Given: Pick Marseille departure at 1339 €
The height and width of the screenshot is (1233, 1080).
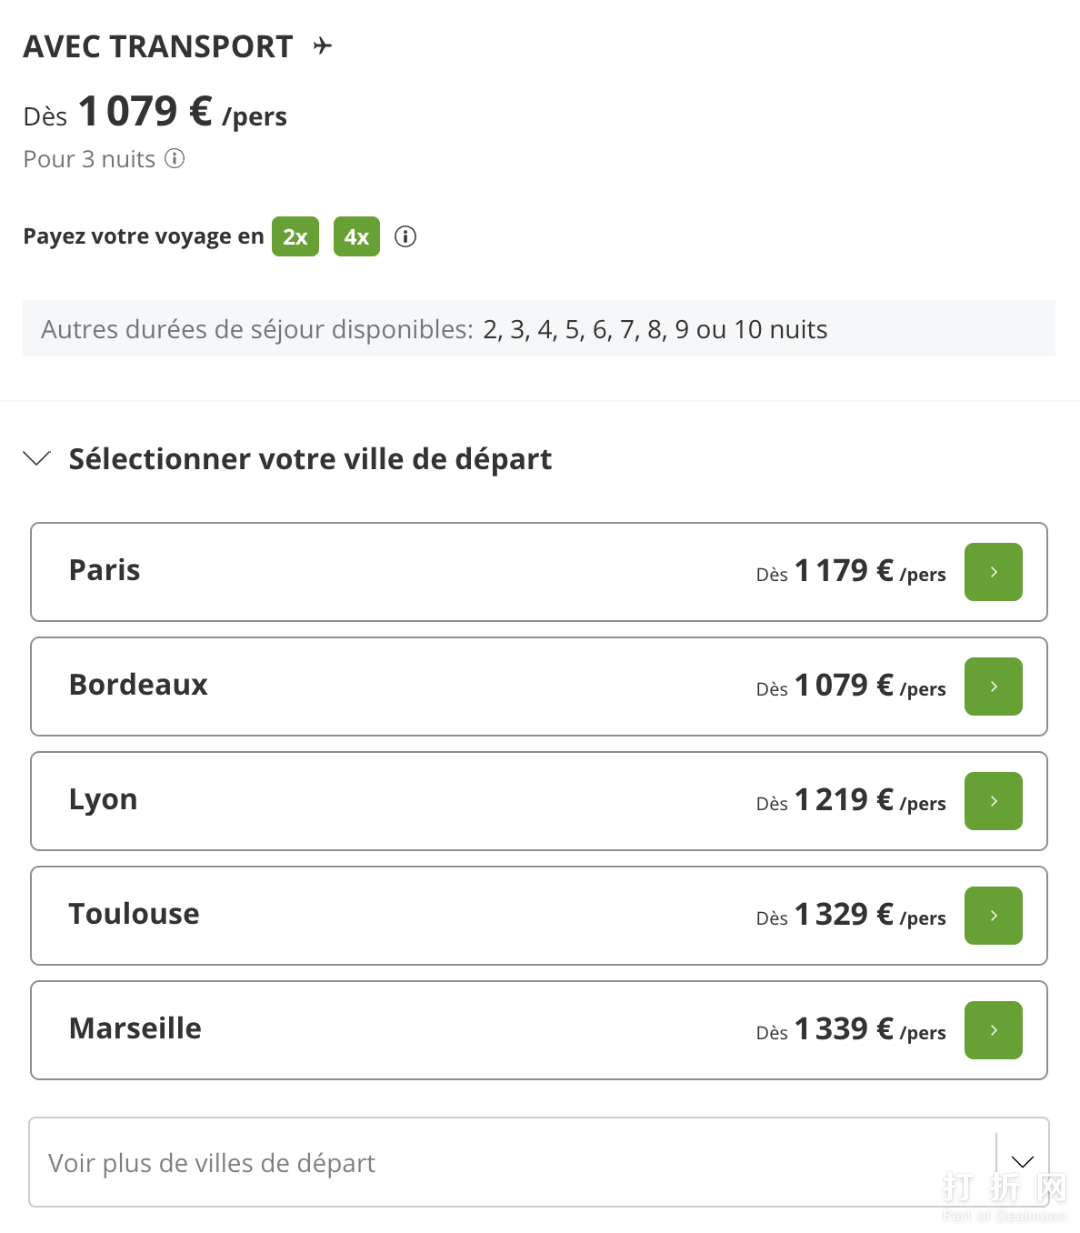Looking at the screenshot, I should pyautogui.click(x=400, y=1030).
